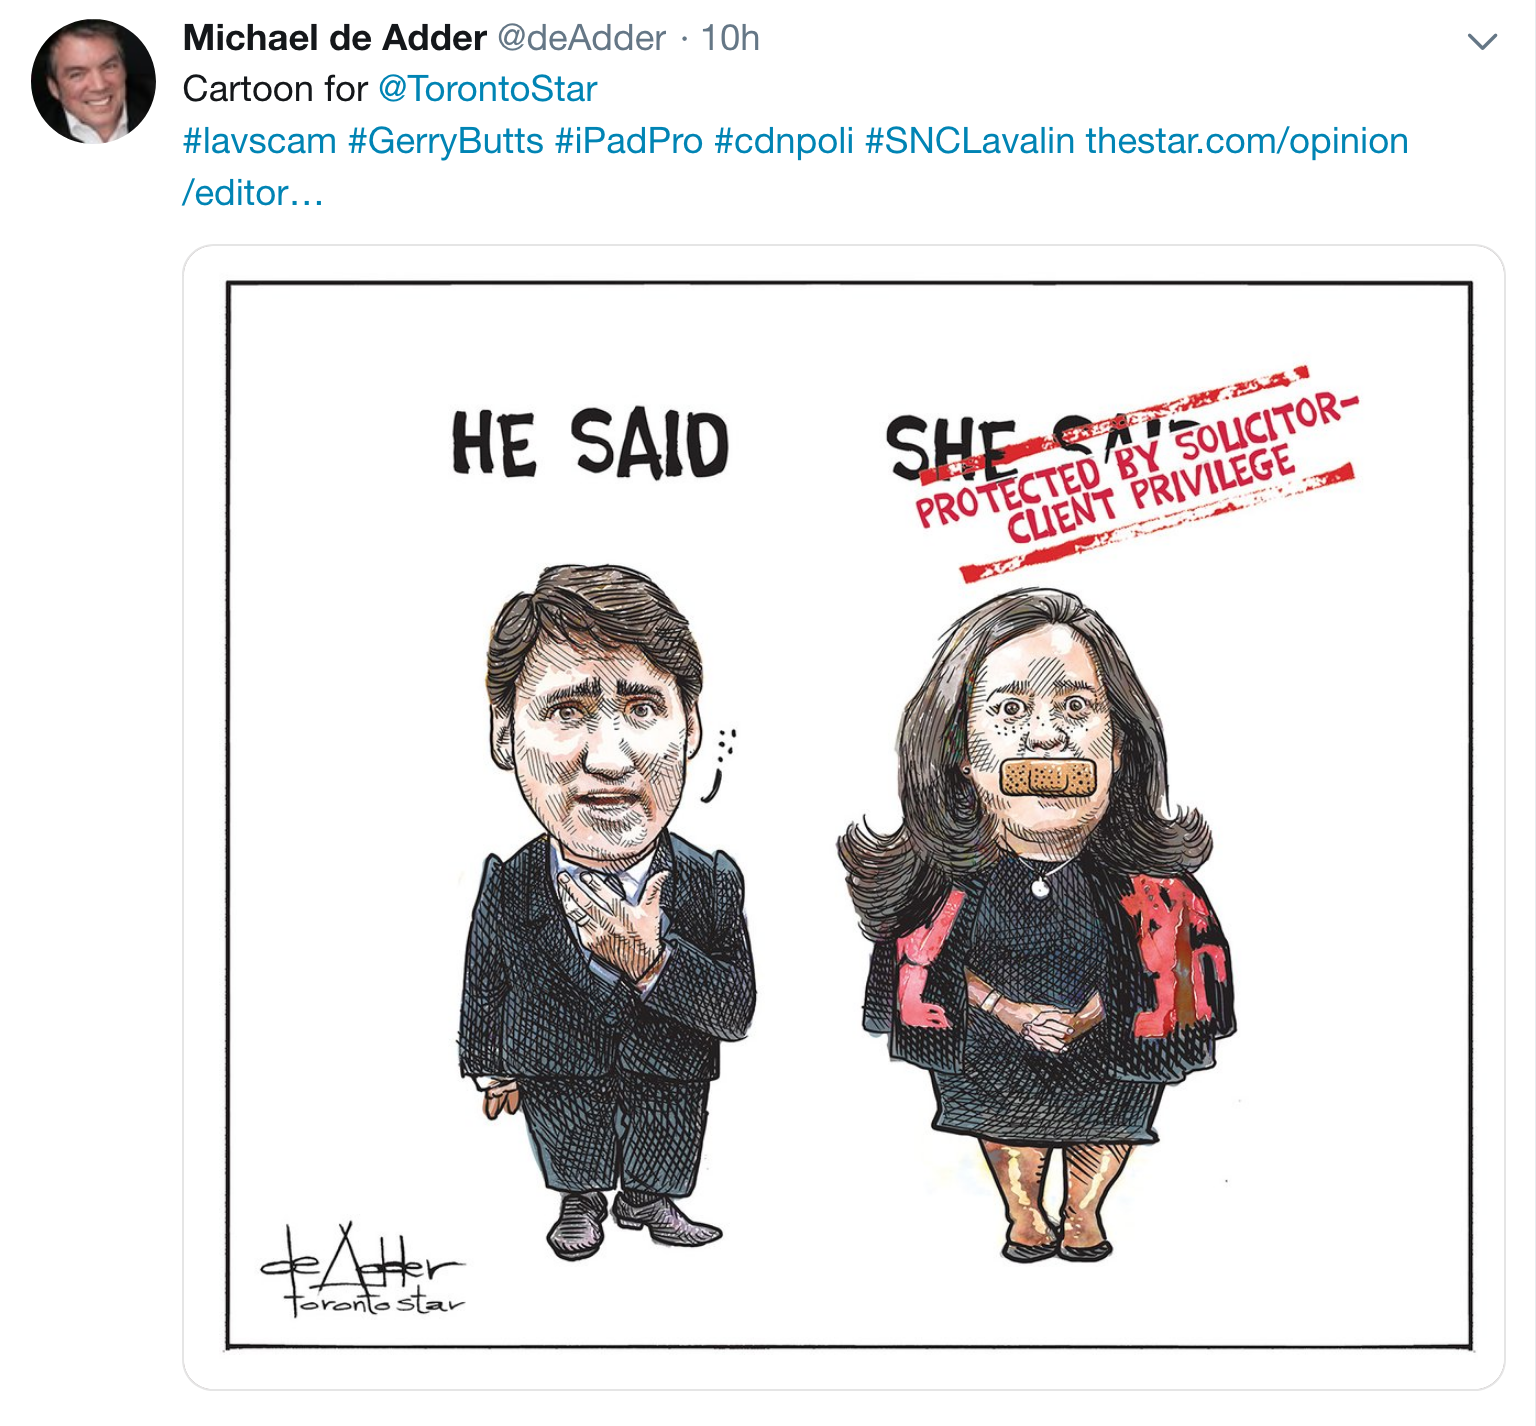
Task: Click the 10h tweet timestamp
Action: pos(730,38)
